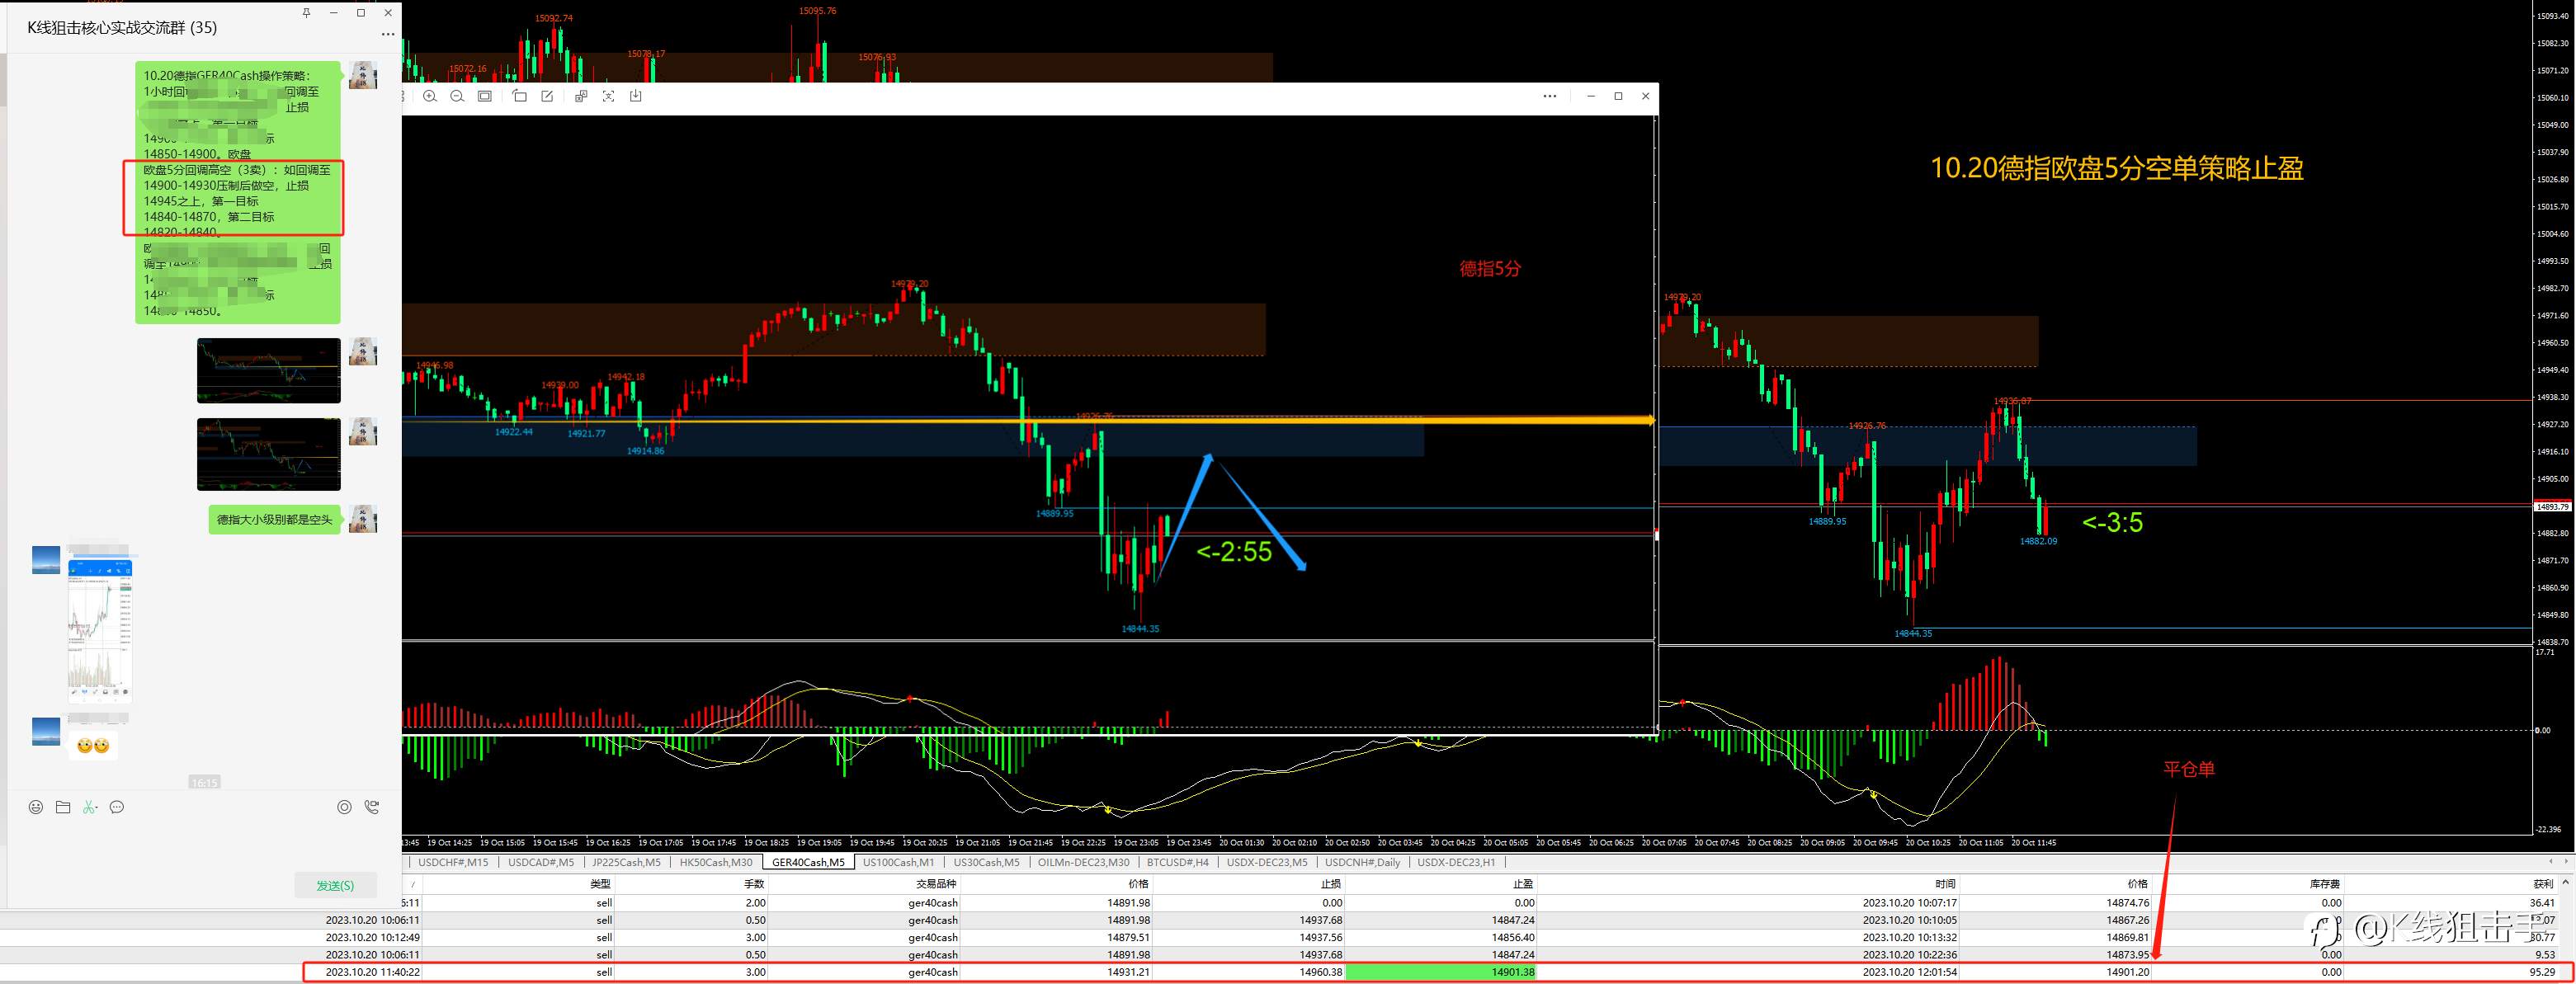Click the current price label 14893.79 on scale

tap(2553, 507)
